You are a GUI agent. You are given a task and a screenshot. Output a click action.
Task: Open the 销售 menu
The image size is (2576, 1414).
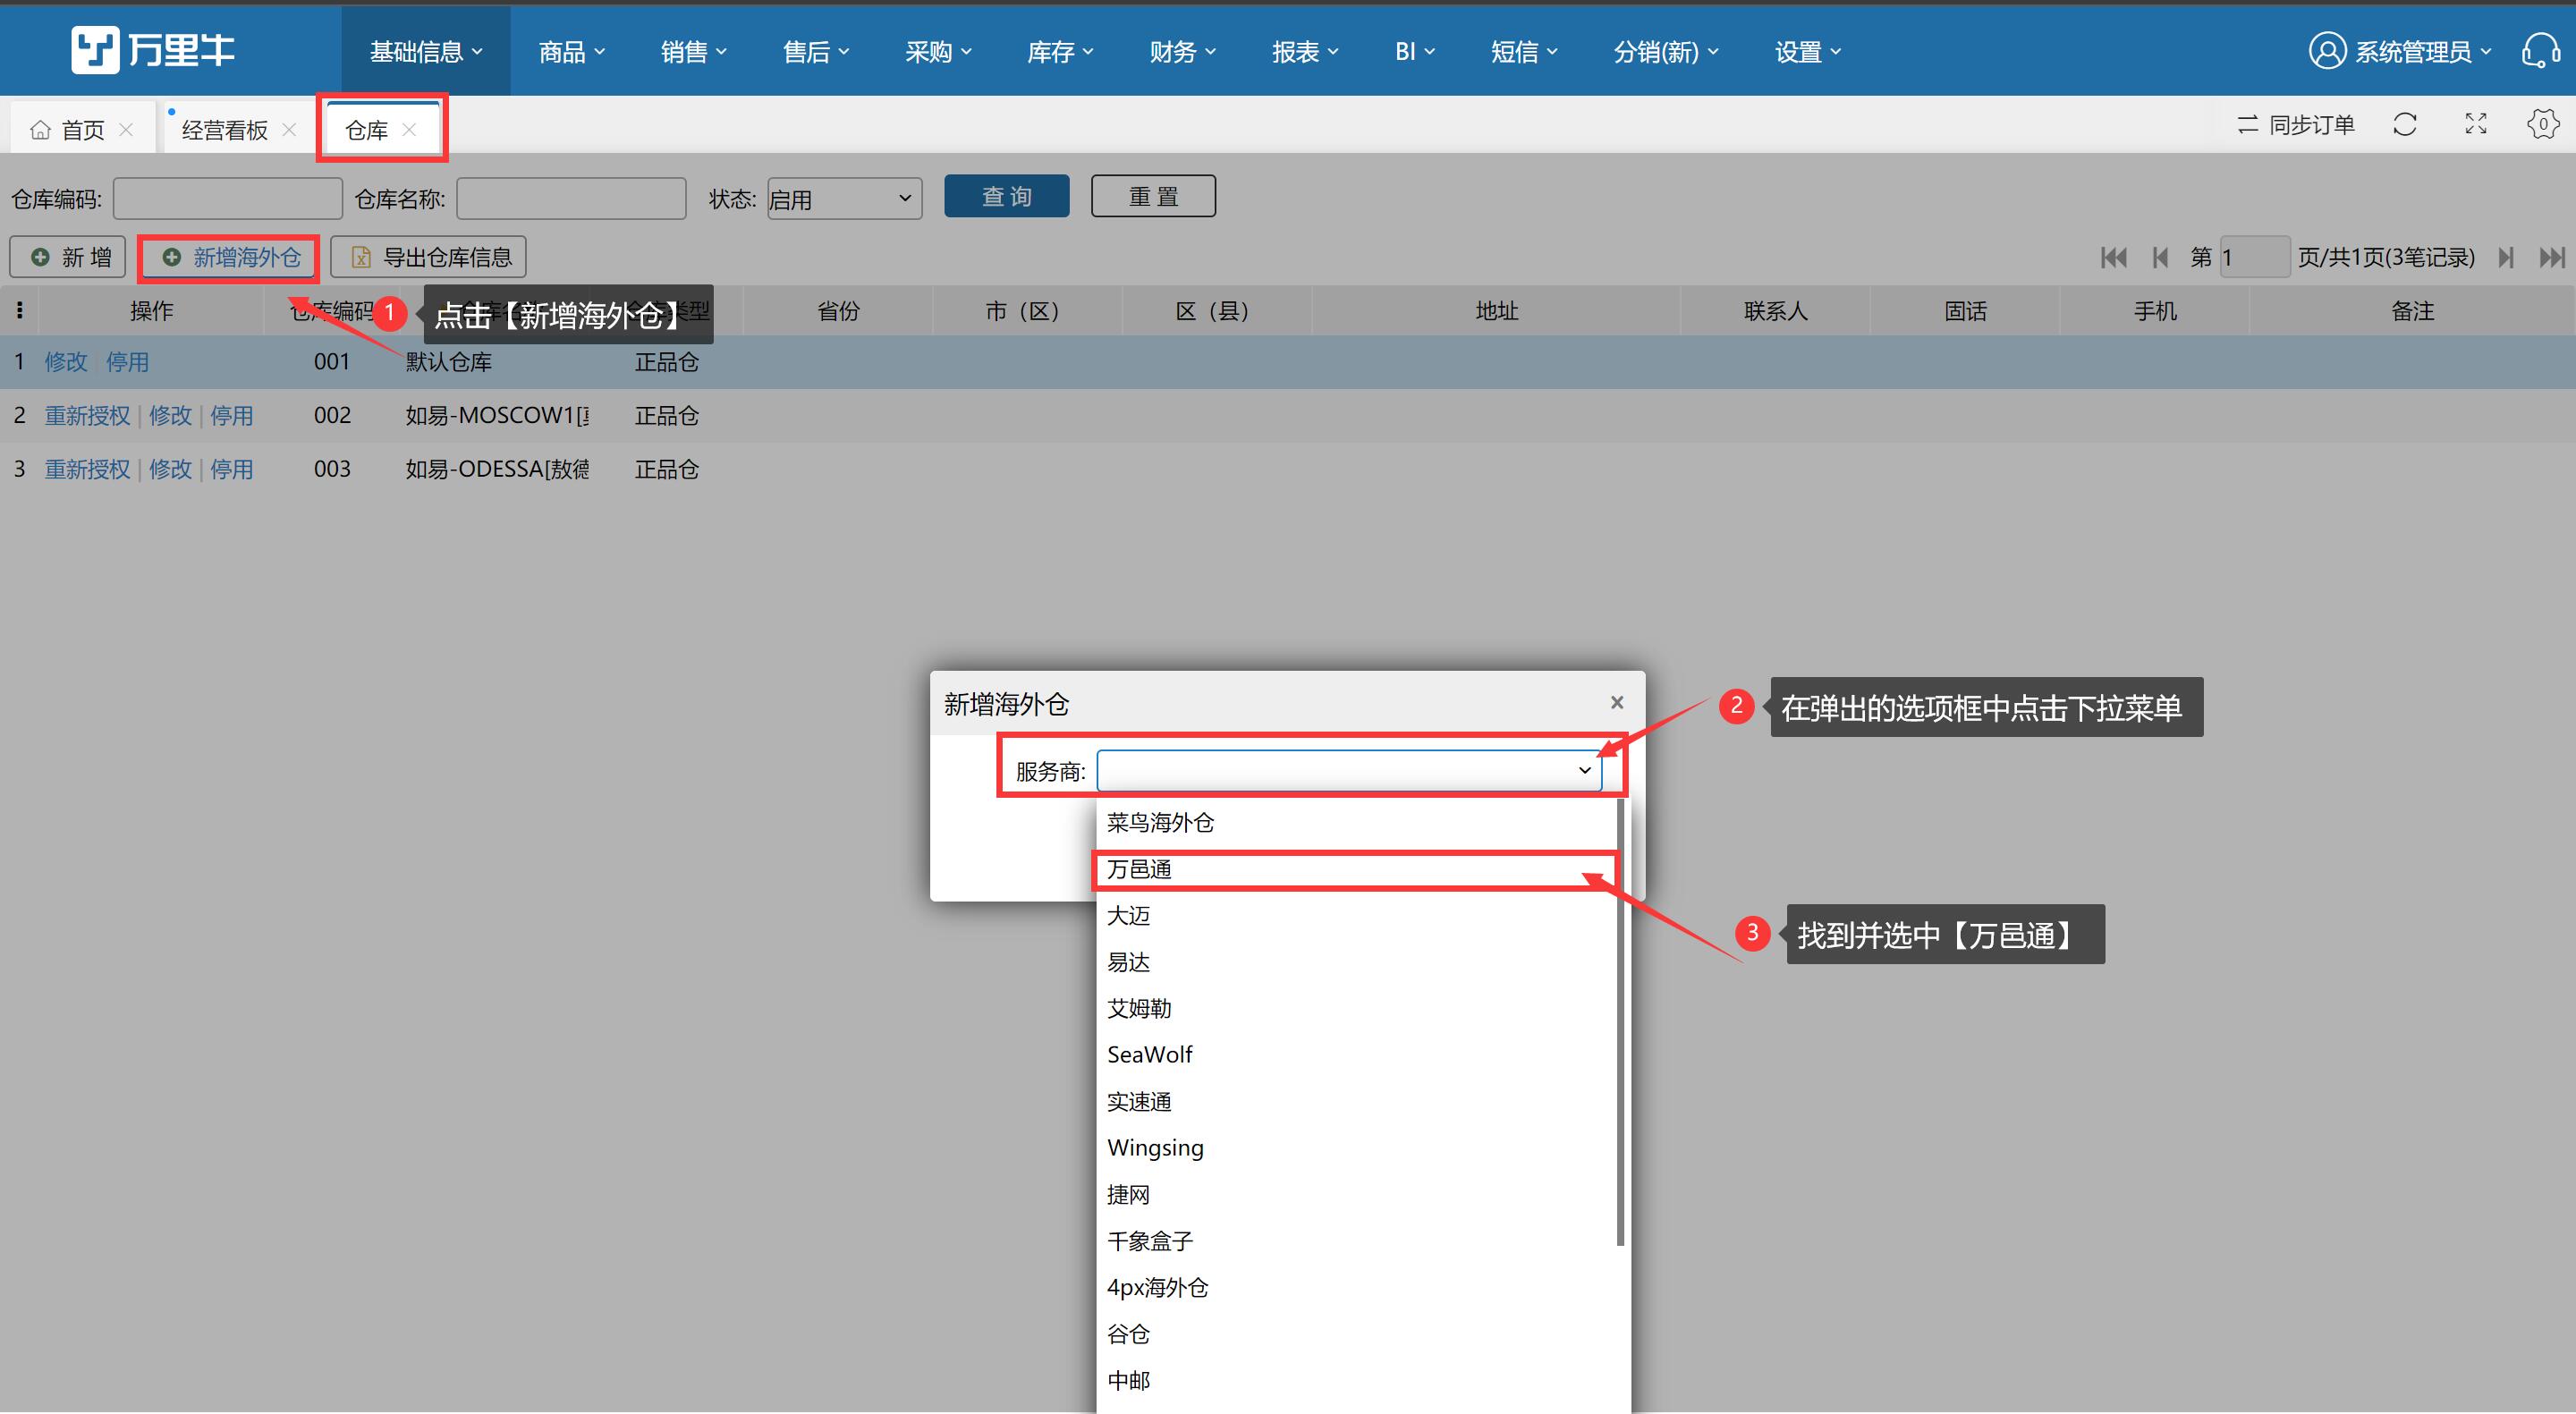click(694, 52)
